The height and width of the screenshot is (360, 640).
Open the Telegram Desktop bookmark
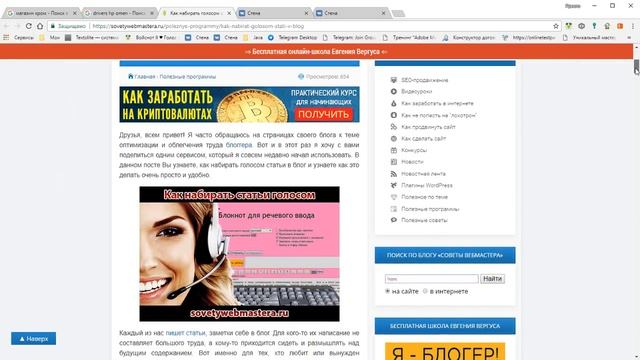[x=293, y=38]
